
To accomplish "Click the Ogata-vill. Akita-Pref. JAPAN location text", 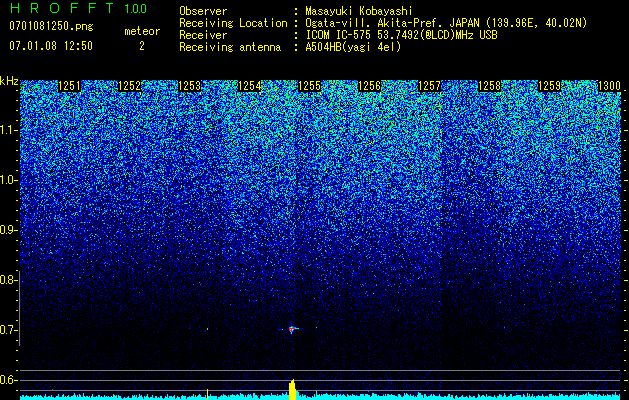I will [446, 23].
